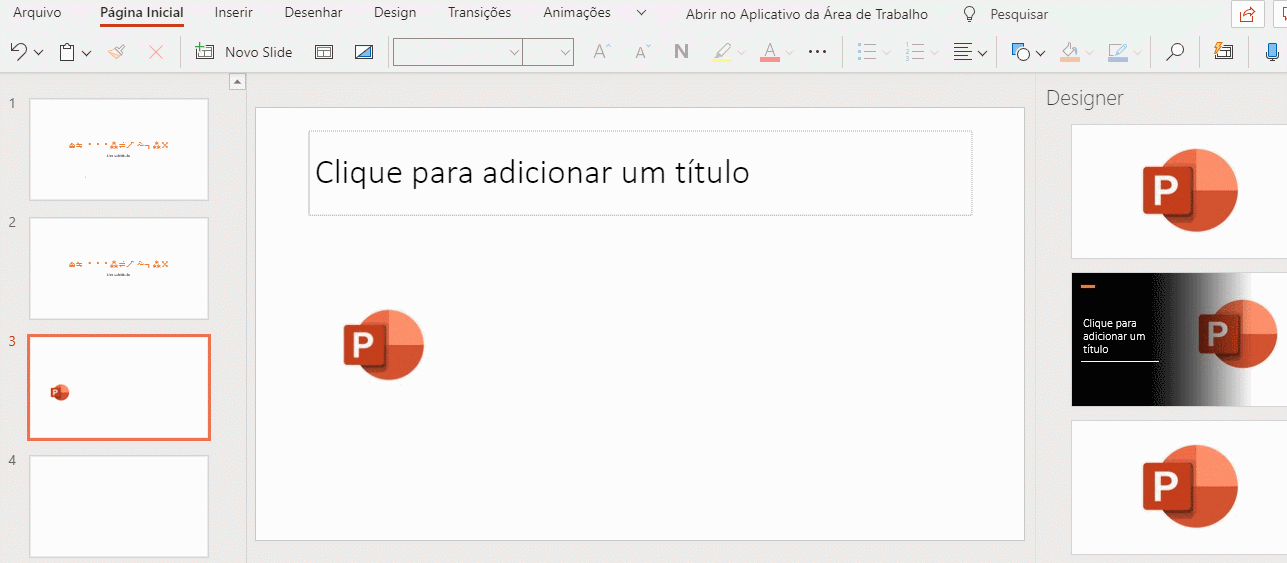Open the Desenhar tab
Image resolution: width=1287 pixels, height=563 pixels.
pyautogui.click(x=313, y=13)
